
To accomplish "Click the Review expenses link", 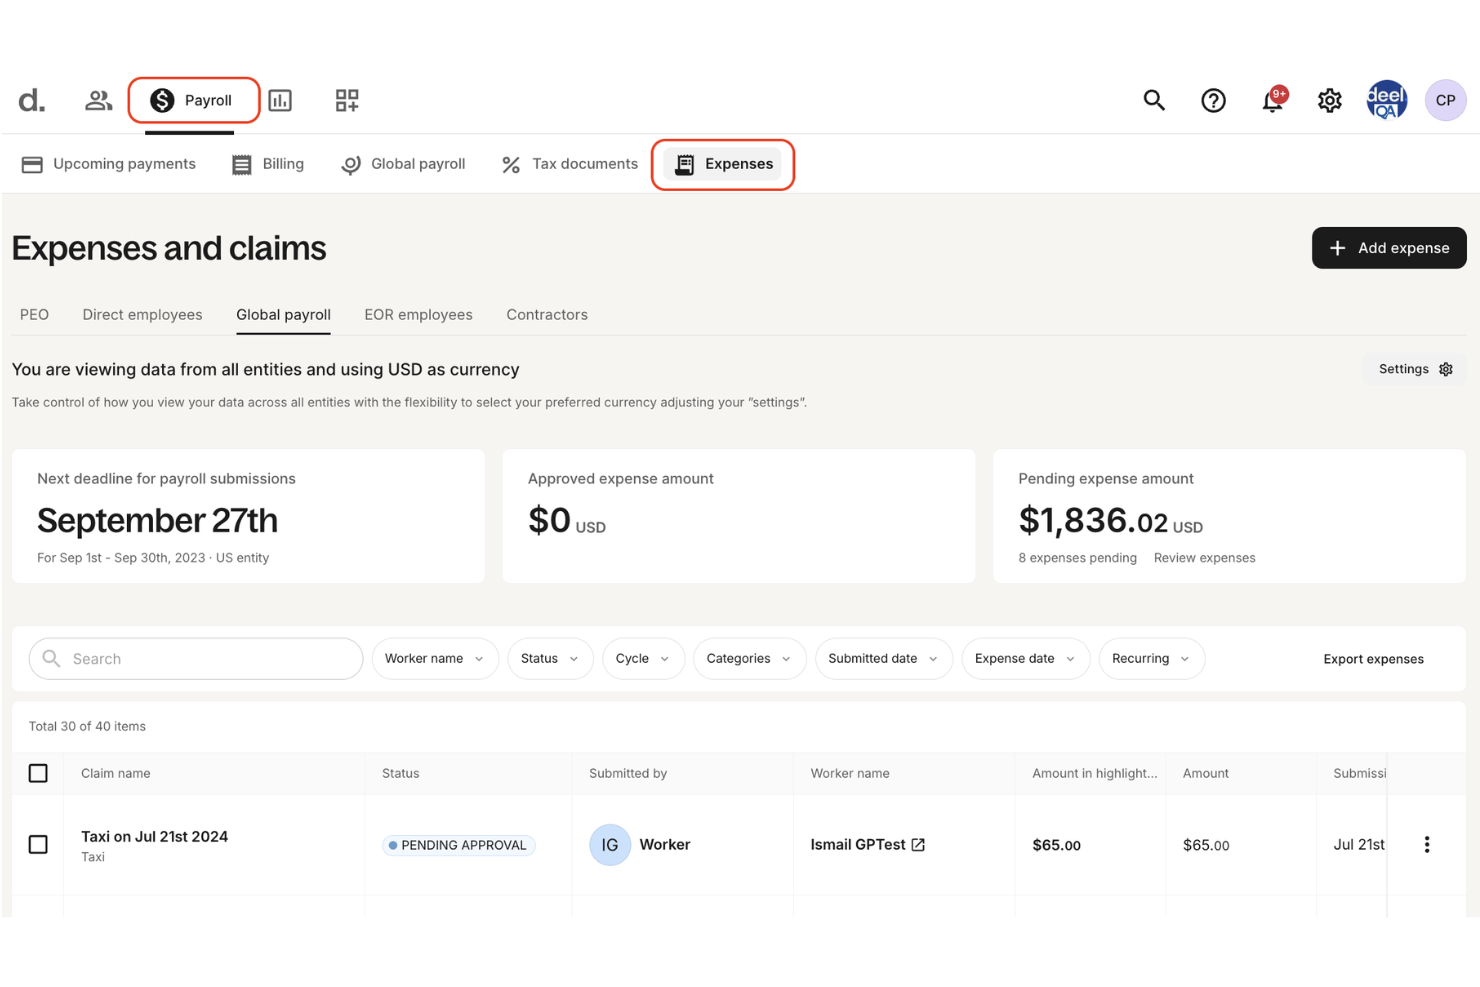I will (x=1204, y=558).
